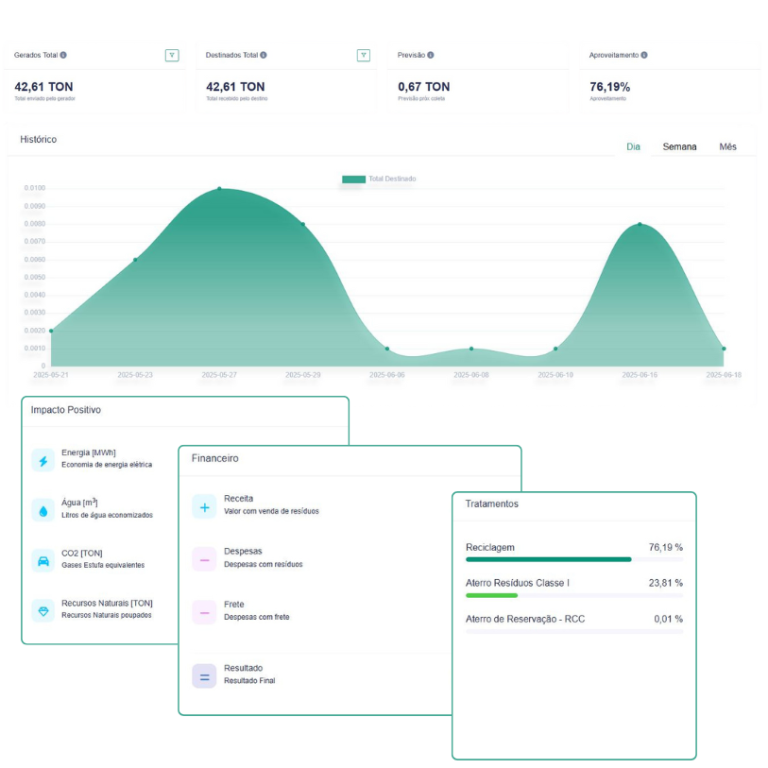
Task: Click the plus Receita icon
Action: (204, 506)
